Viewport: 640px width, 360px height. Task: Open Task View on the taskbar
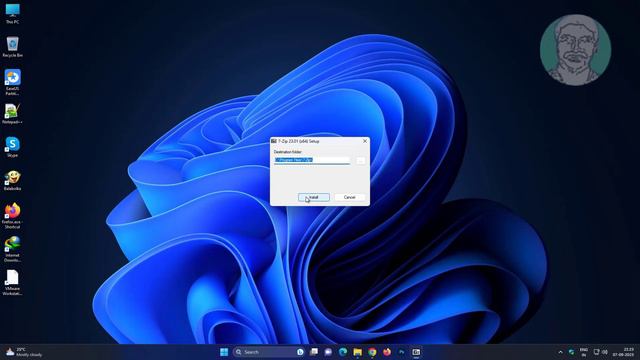314,352
